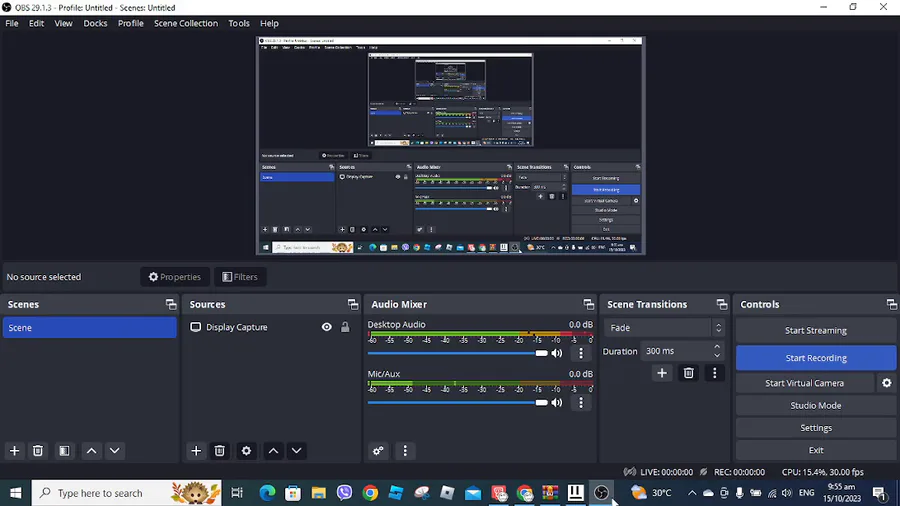Click Start Virtual Camera button
900x506 pixels.
tap(804, 383)
